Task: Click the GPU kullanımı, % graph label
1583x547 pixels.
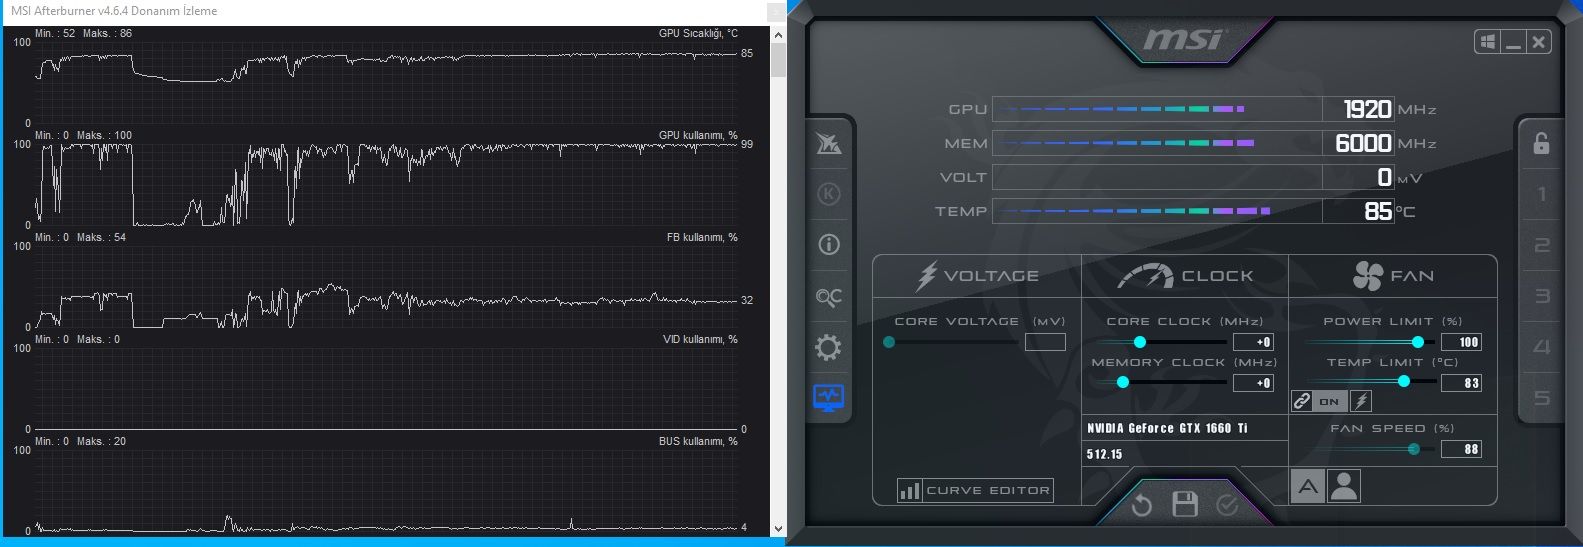Action: (698, 135)
